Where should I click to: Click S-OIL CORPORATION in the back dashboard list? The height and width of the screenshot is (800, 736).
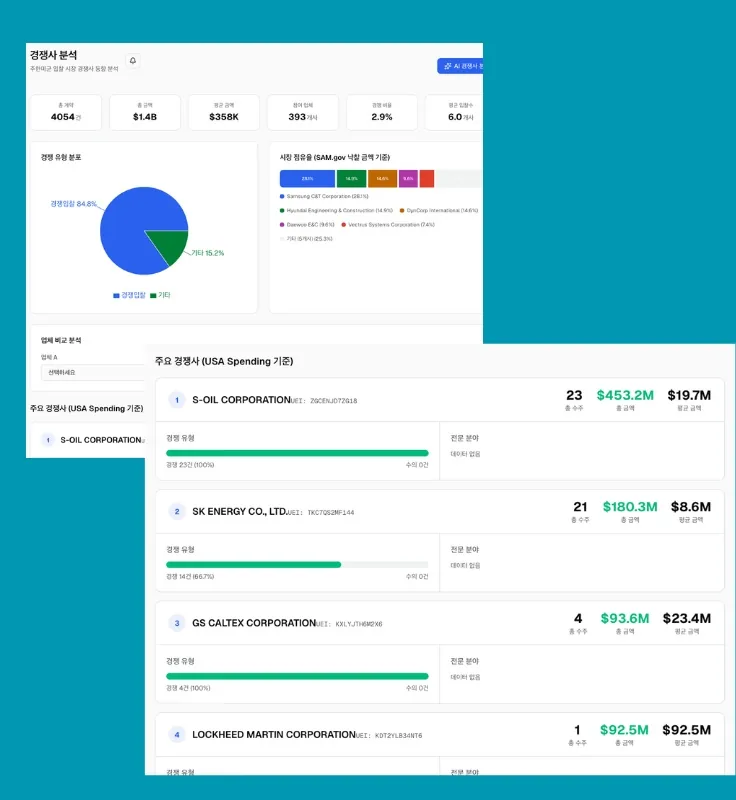tap(101, 440)
